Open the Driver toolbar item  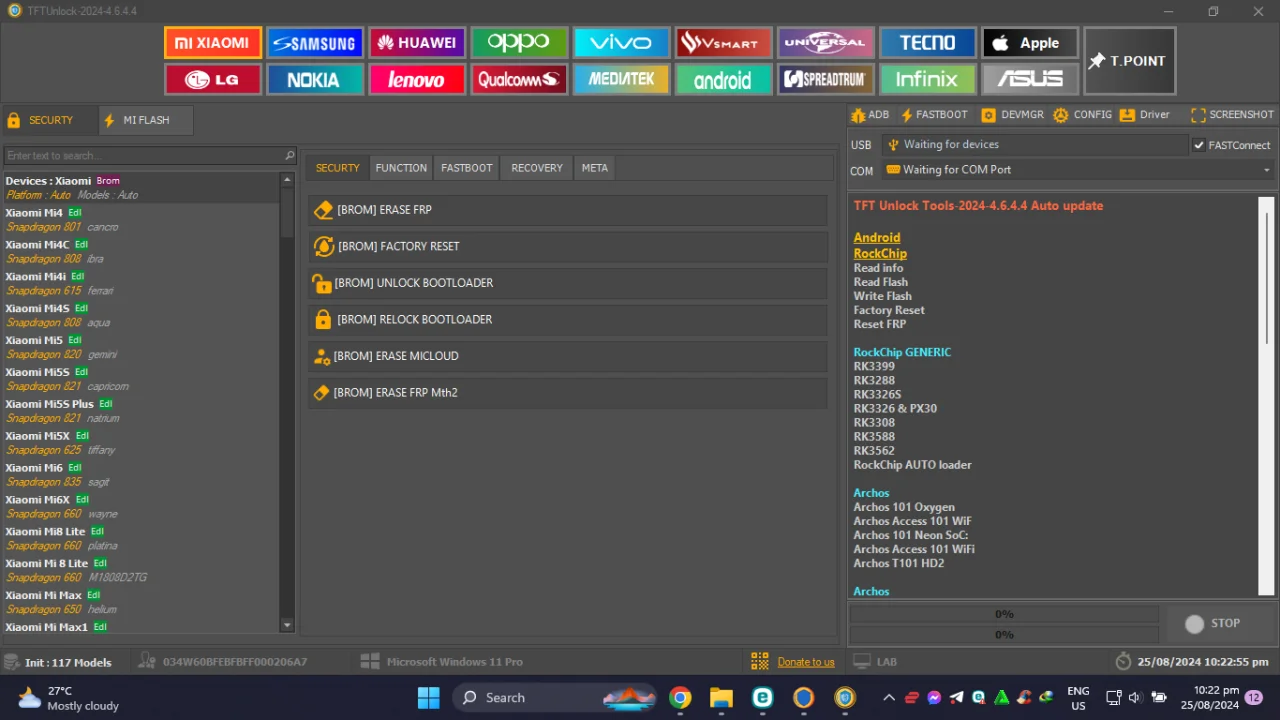pos(1144,115)
